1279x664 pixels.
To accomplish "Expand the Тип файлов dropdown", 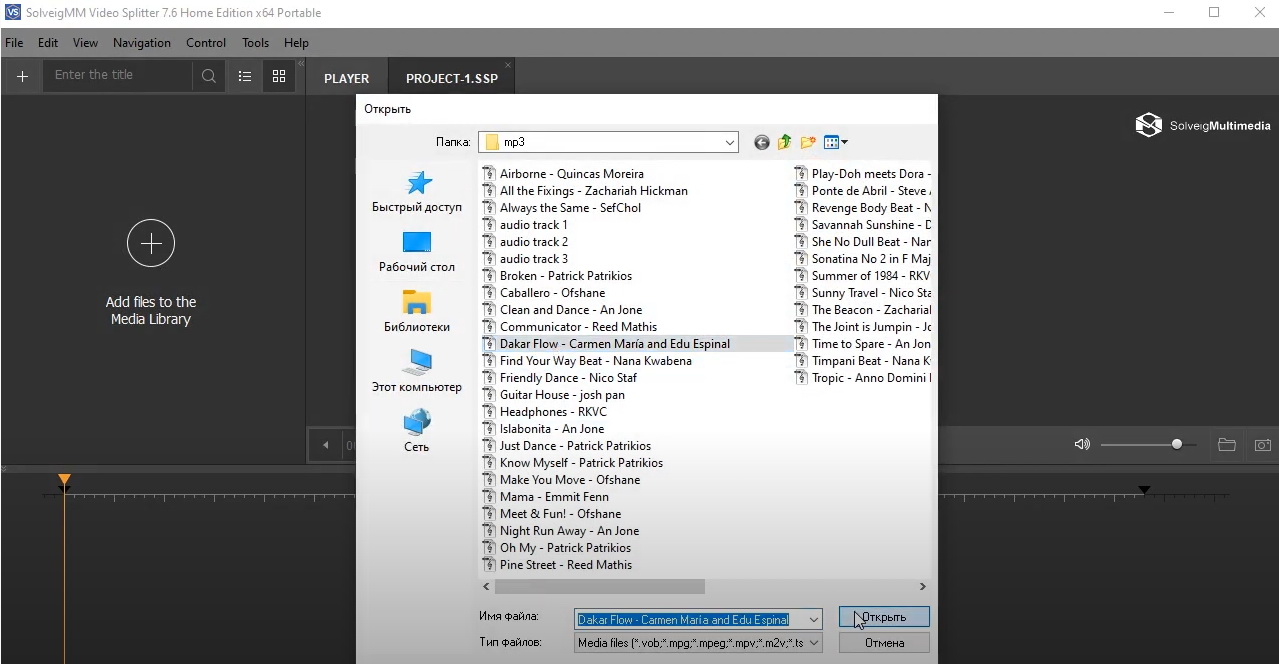I will pos(813,643).
